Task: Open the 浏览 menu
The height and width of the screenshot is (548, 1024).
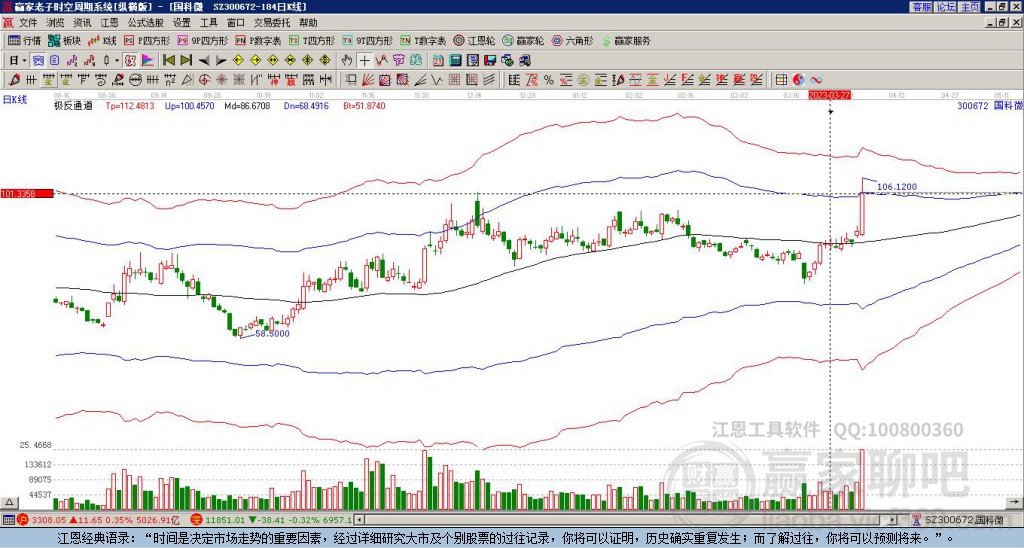Action: coord(56,23)
